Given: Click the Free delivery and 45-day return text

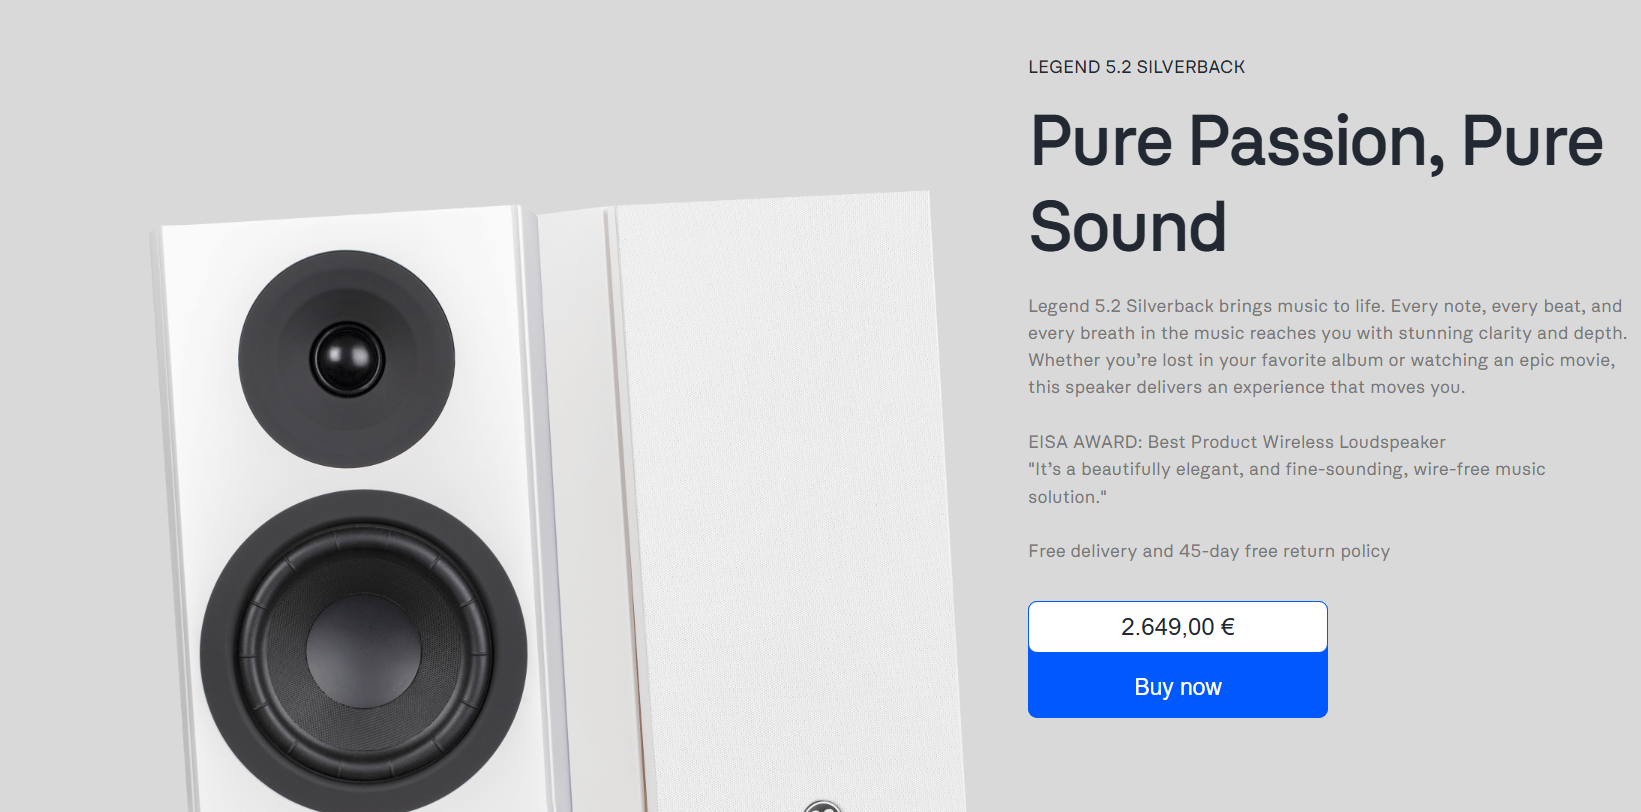Looking at the screenshot, I should tap(1209, 551).
